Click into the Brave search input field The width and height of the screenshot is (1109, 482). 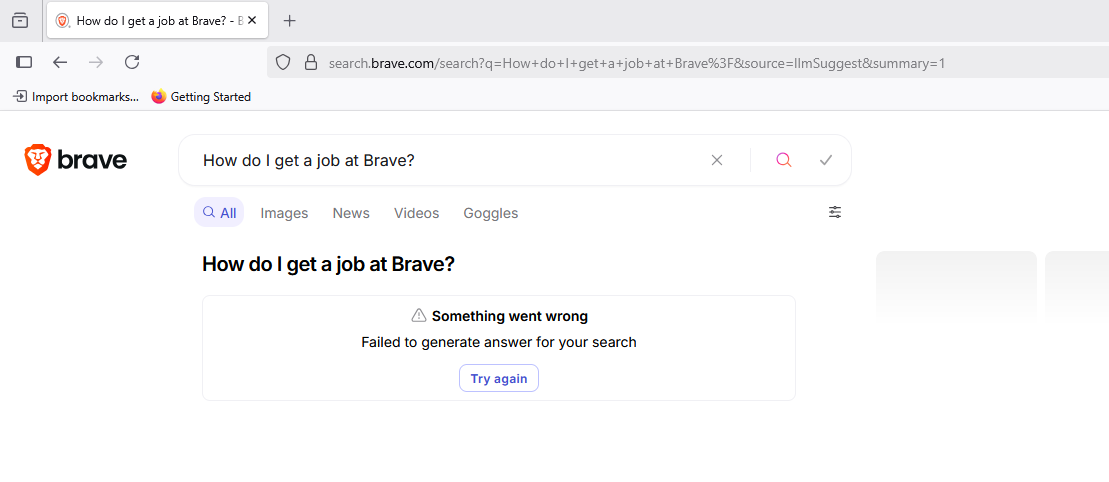(440, 160)
